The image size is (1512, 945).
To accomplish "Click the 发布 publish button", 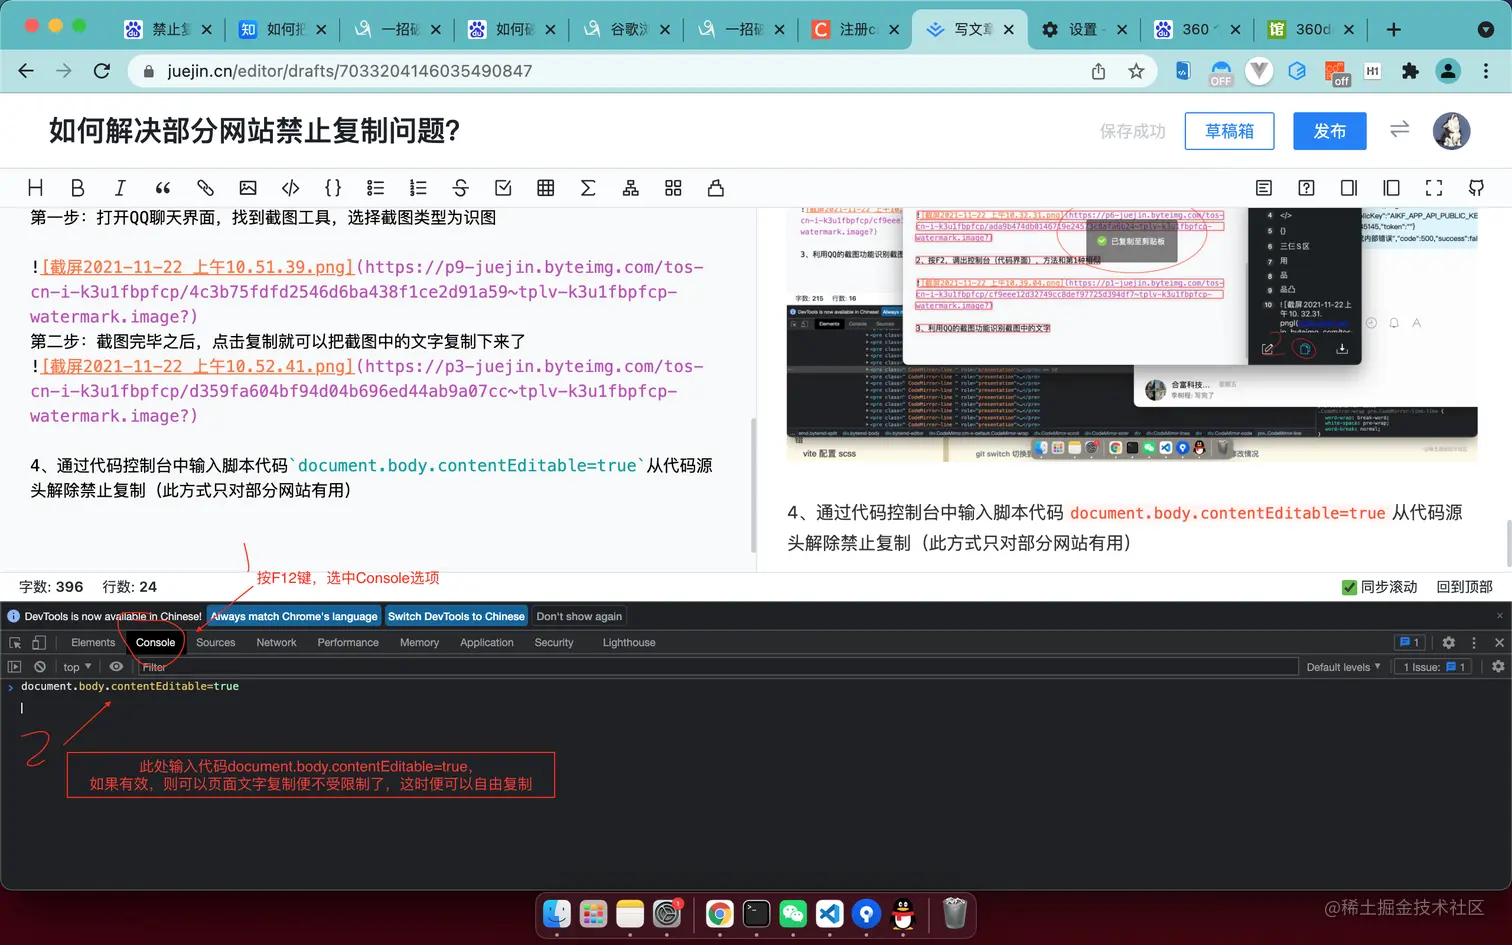I will click(x=1329, y=131).
